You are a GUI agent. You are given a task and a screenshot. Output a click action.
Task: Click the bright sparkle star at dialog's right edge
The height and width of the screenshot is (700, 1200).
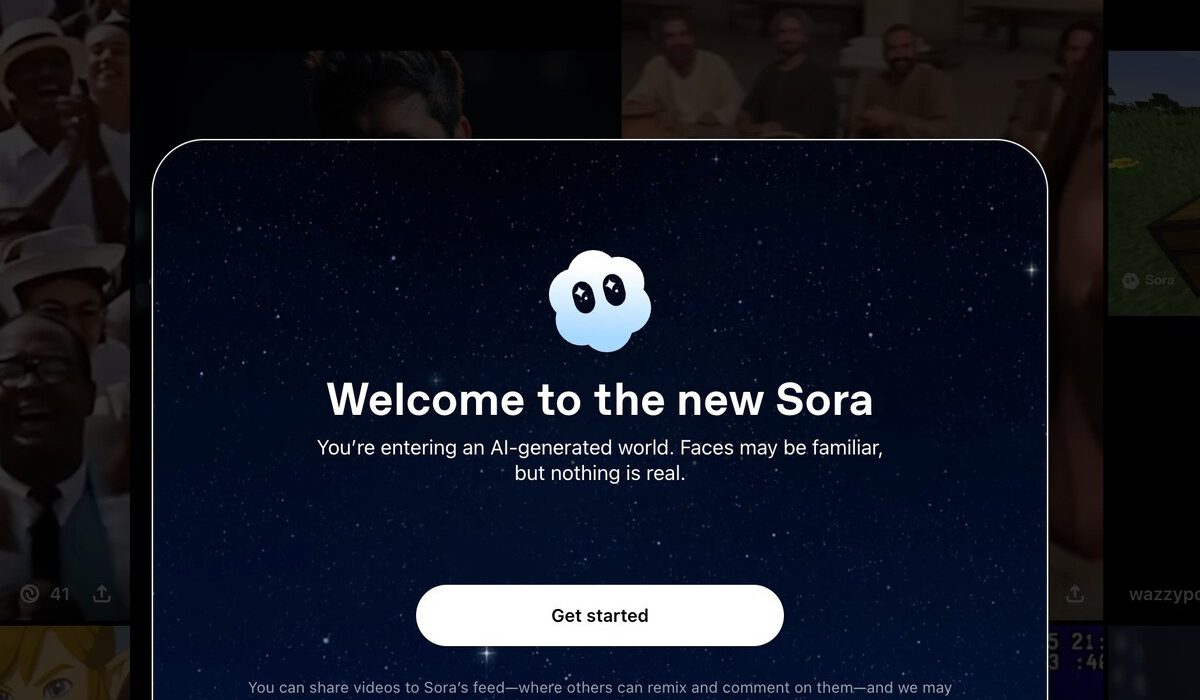(x=1030, y=269)
